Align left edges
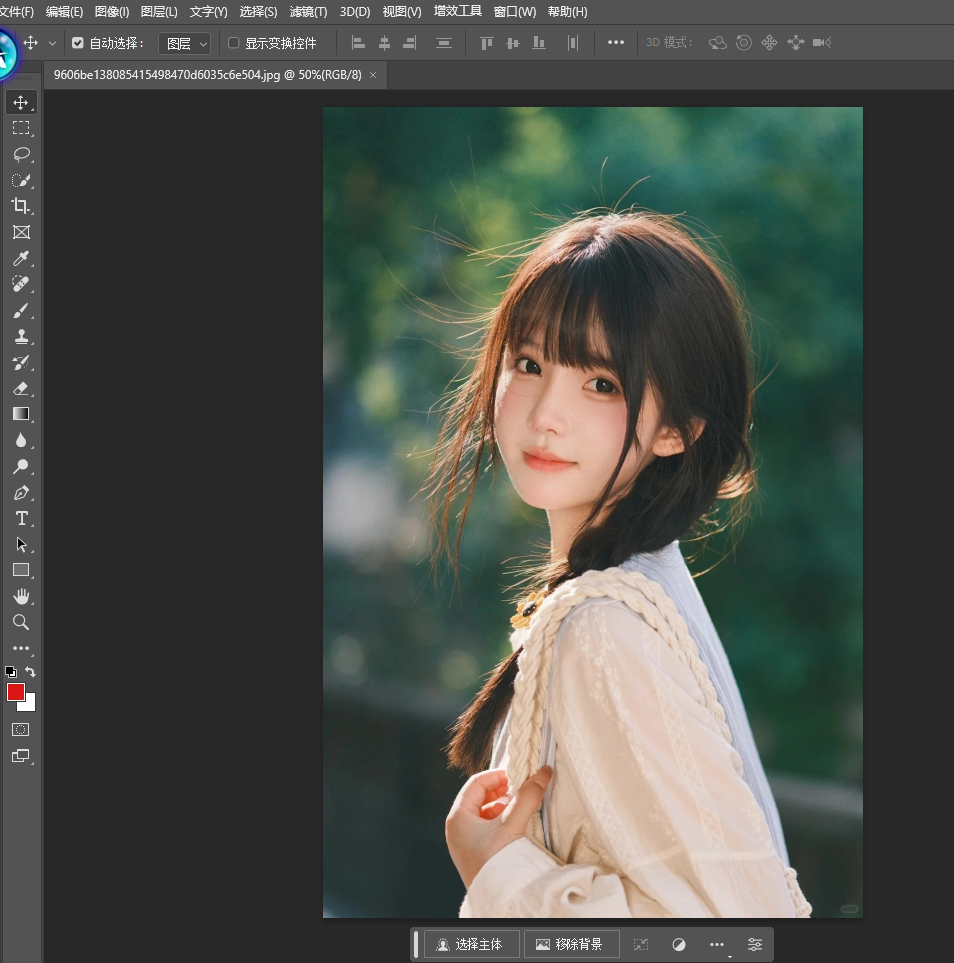 click(x=358, y=43)
